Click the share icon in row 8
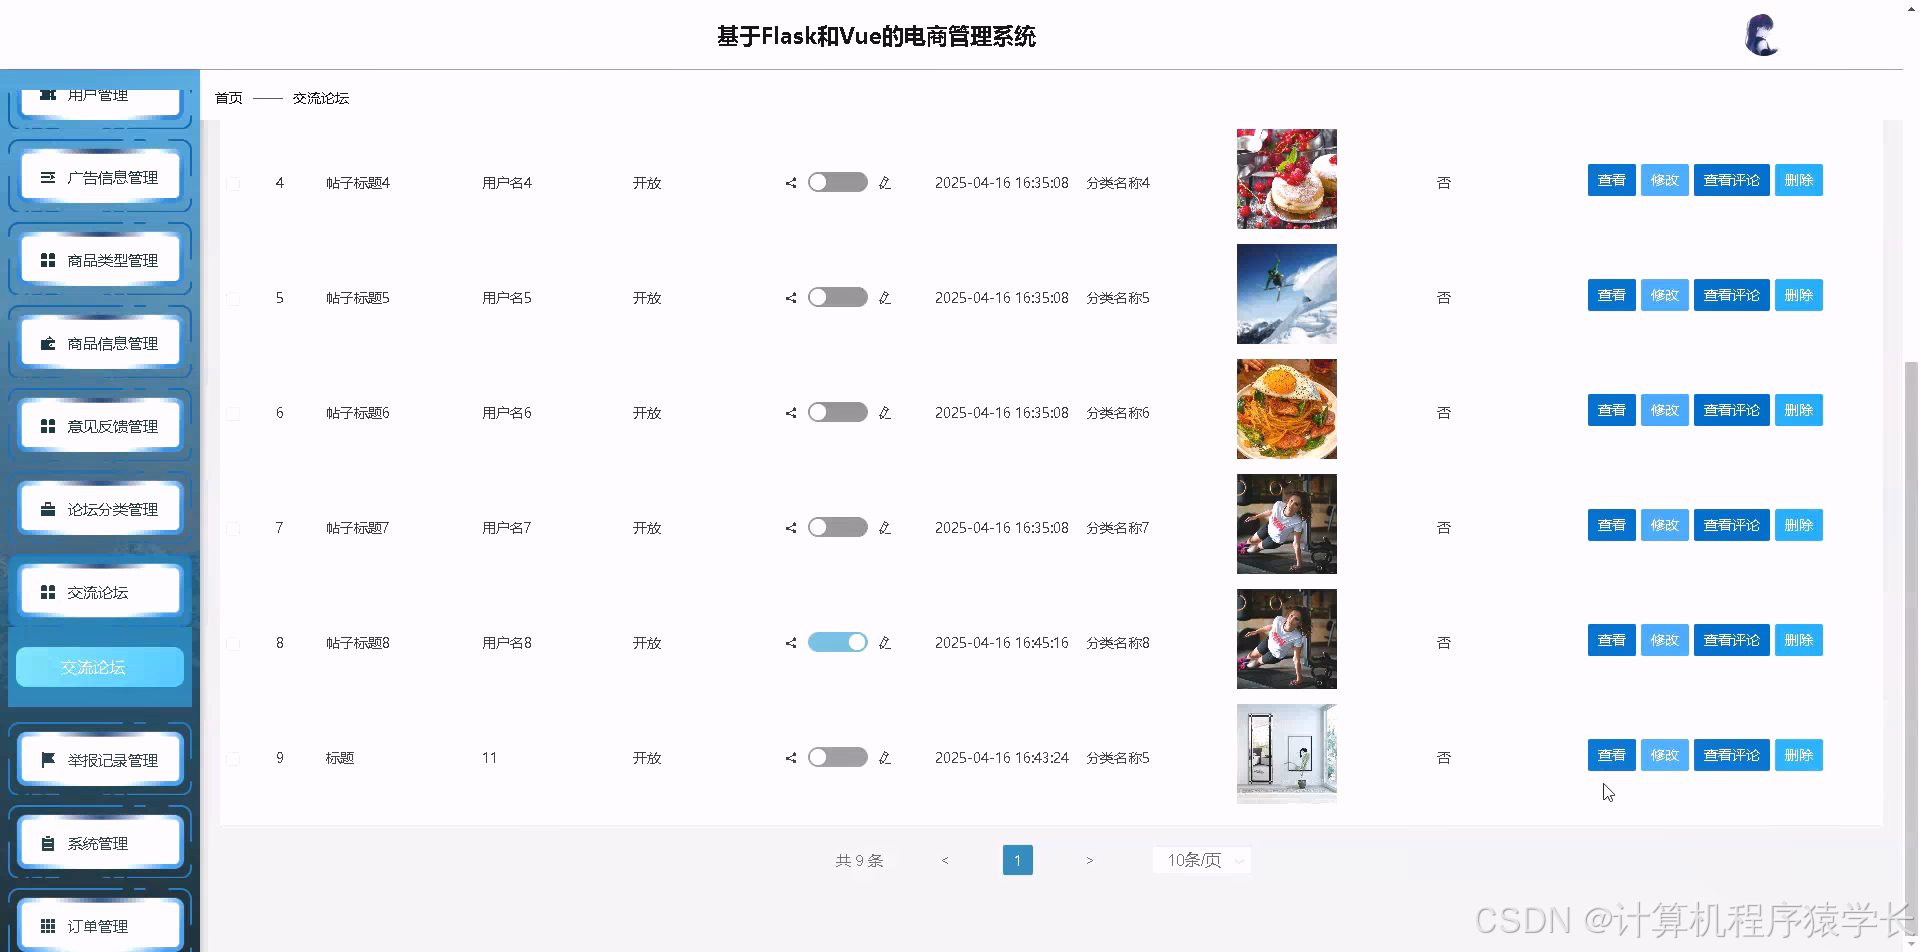1920x952 pixels. click(x=791, y=643)
